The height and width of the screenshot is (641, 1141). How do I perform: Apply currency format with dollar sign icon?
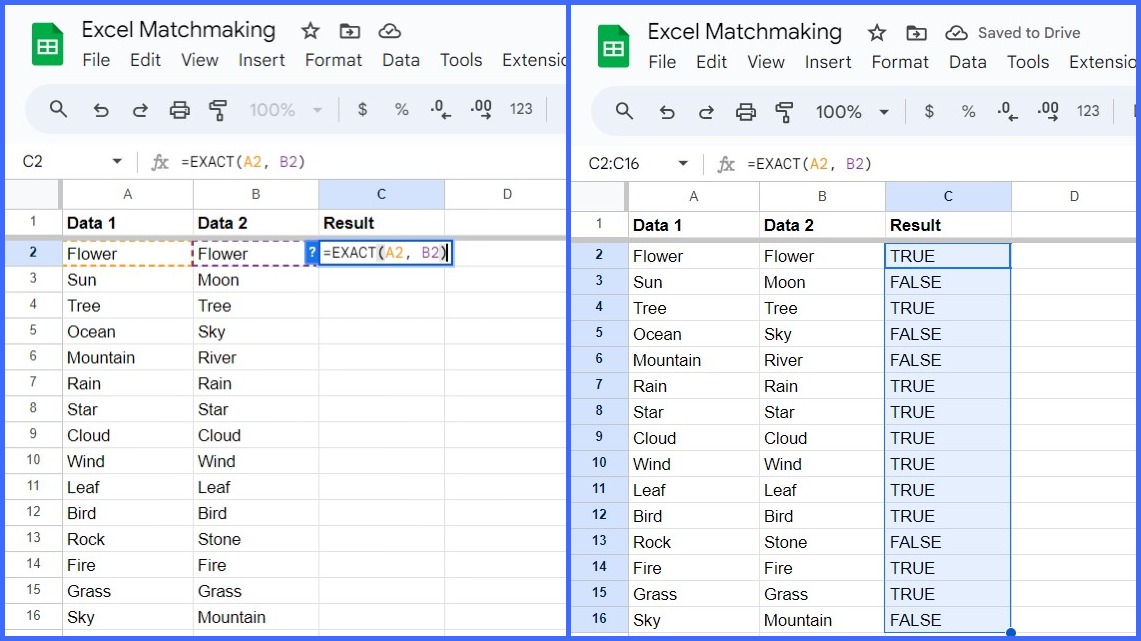point(362,109)
